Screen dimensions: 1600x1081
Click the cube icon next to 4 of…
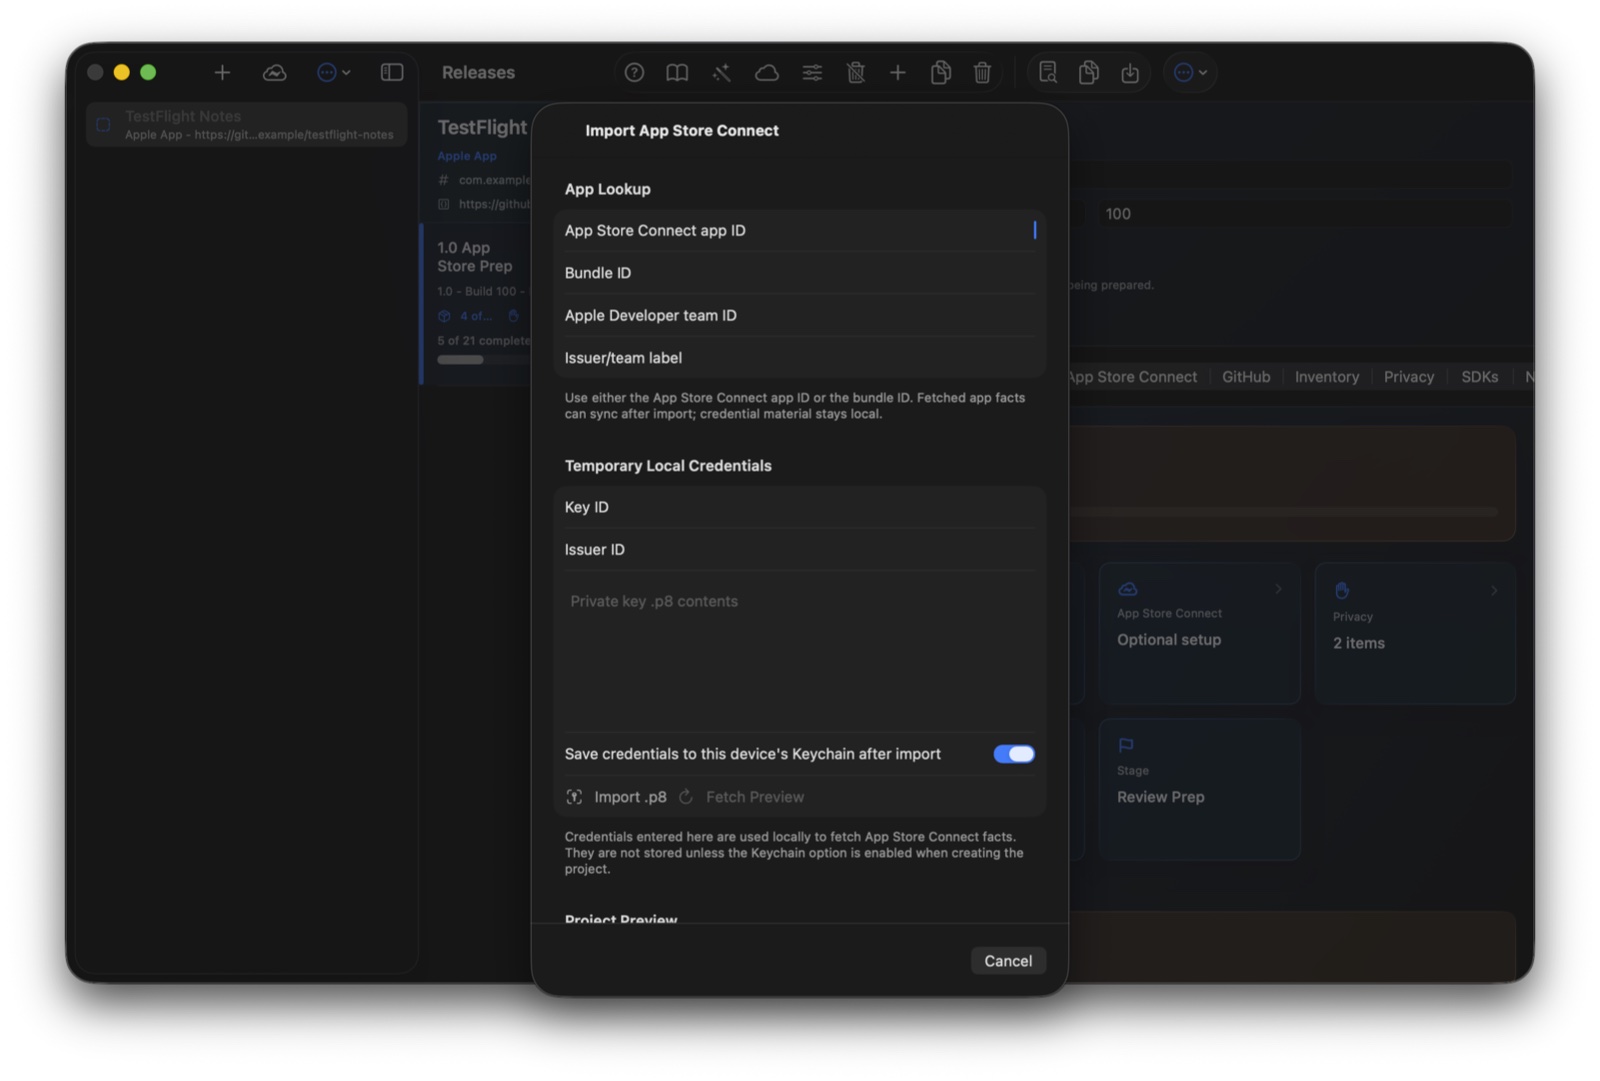click(444, 316)
